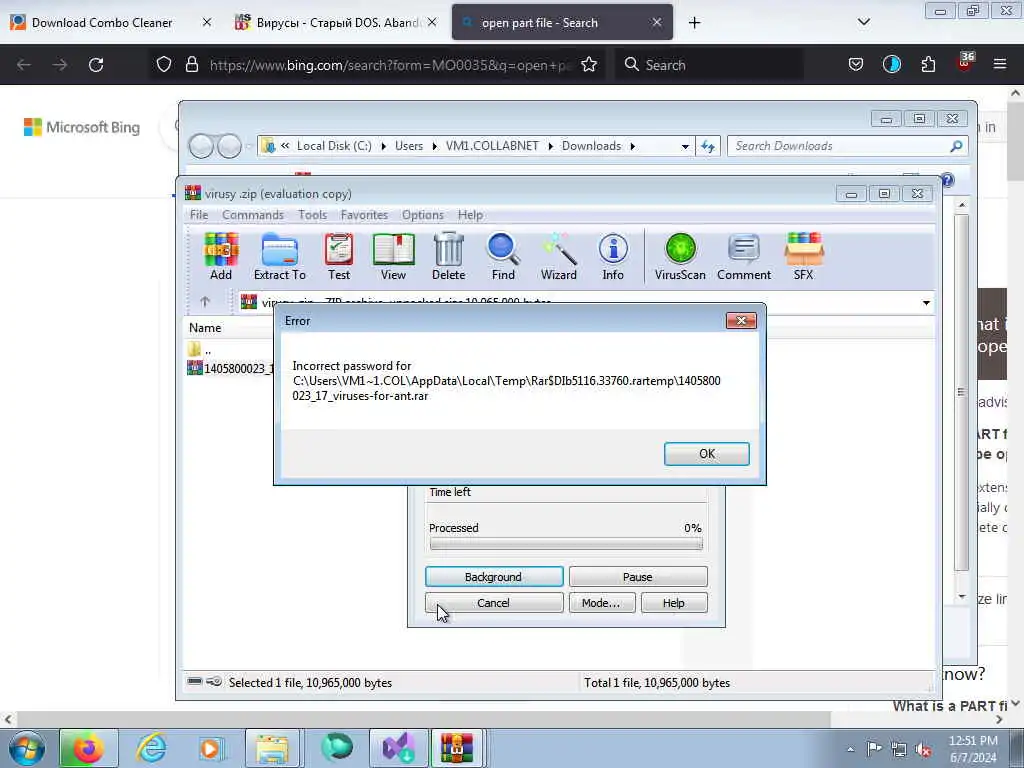1024x768 pixels.
Task: Select the parent folder '..' entry
Action: 199,350
